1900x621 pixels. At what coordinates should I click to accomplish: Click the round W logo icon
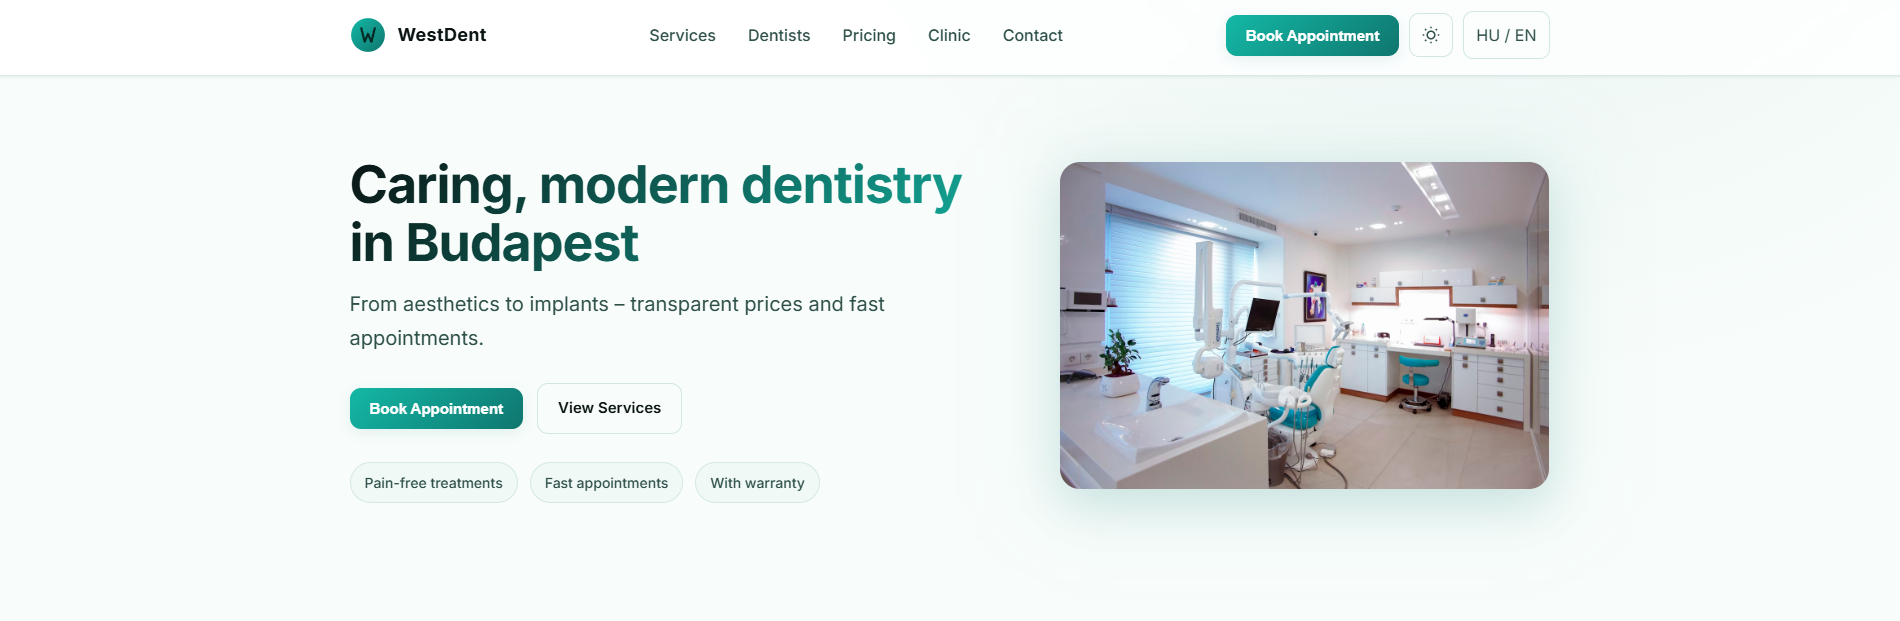coord(368,35)
